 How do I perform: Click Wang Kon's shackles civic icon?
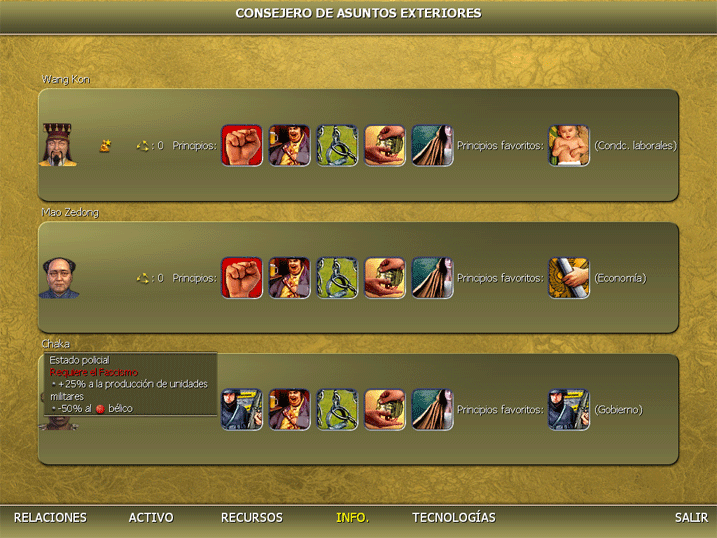click(337, 145)
